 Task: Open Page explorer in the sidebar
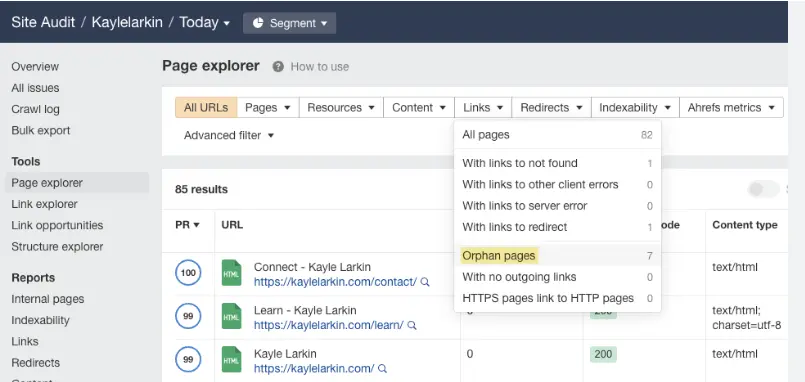click(77, 183)
